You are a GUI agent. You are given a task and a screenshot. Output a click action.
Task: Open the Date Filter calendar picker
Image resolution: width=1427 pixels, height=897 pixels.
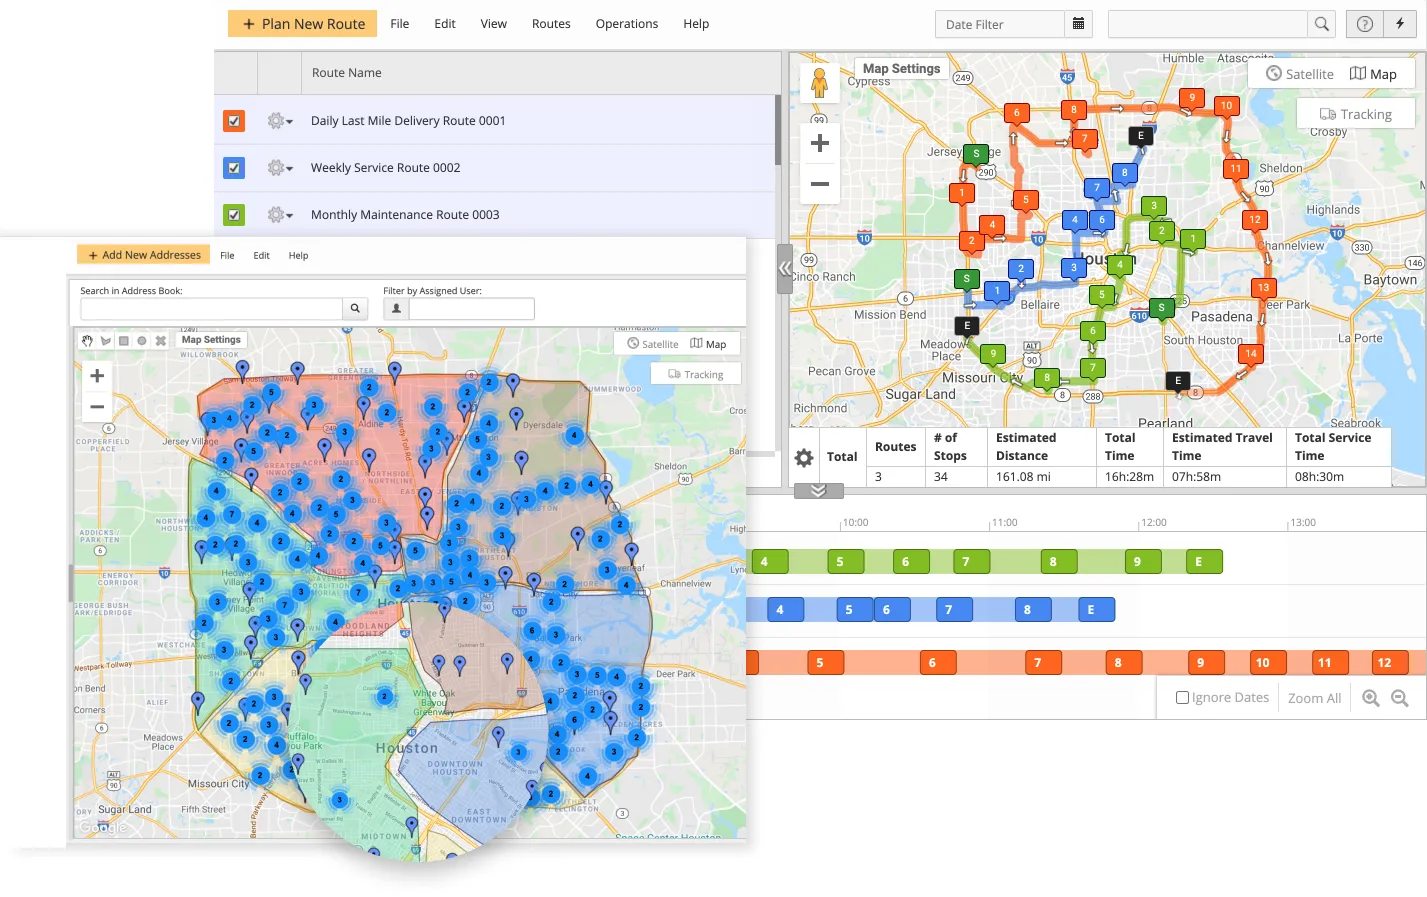pos(1079,22)
